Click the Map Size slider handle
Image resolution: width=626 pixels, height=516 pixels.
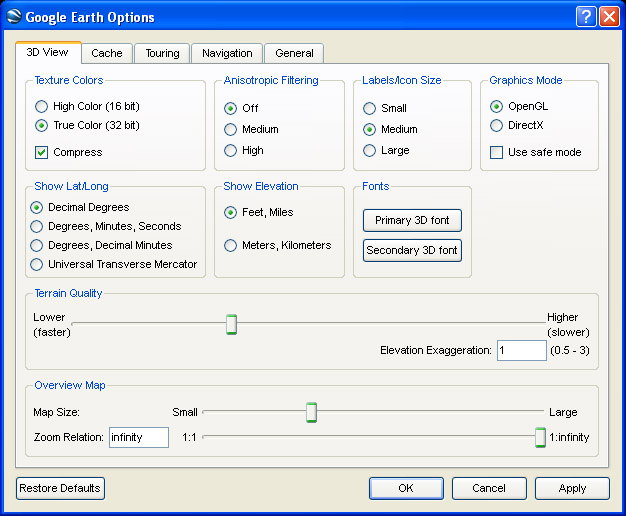(311, 412)
